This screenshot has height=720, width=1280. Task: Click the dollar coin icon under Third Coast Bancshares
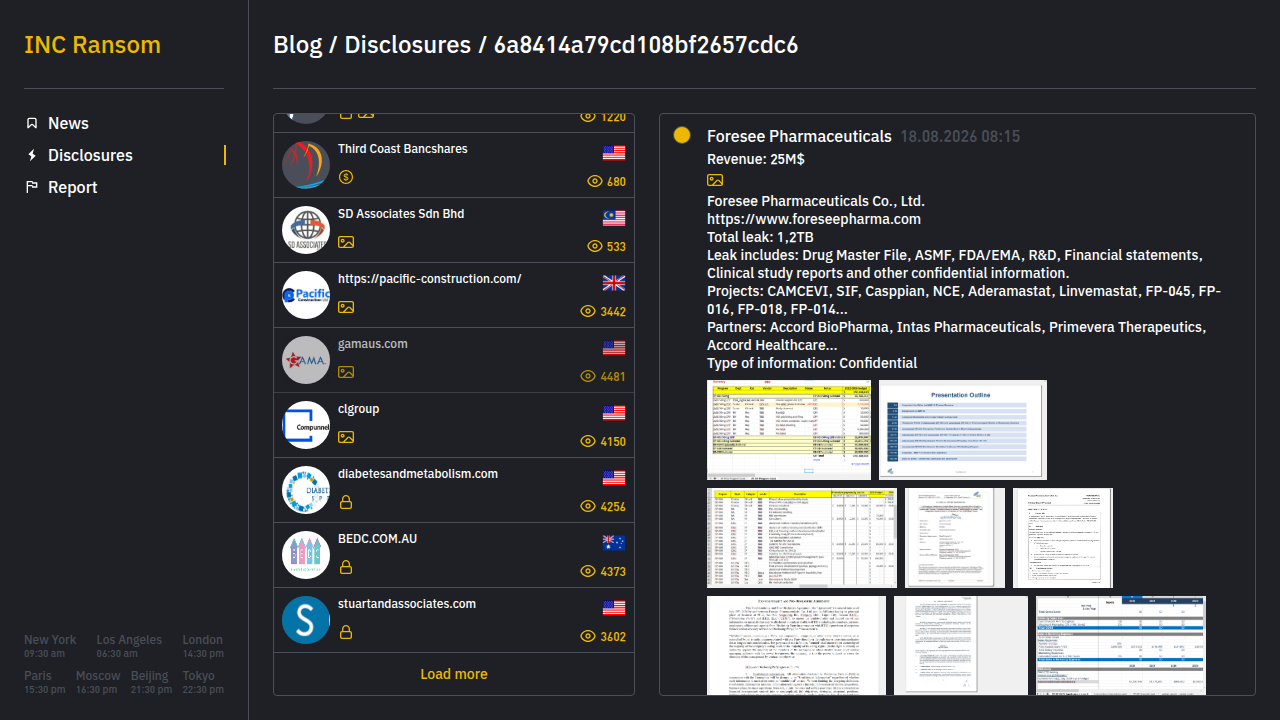tap(346, 177)
